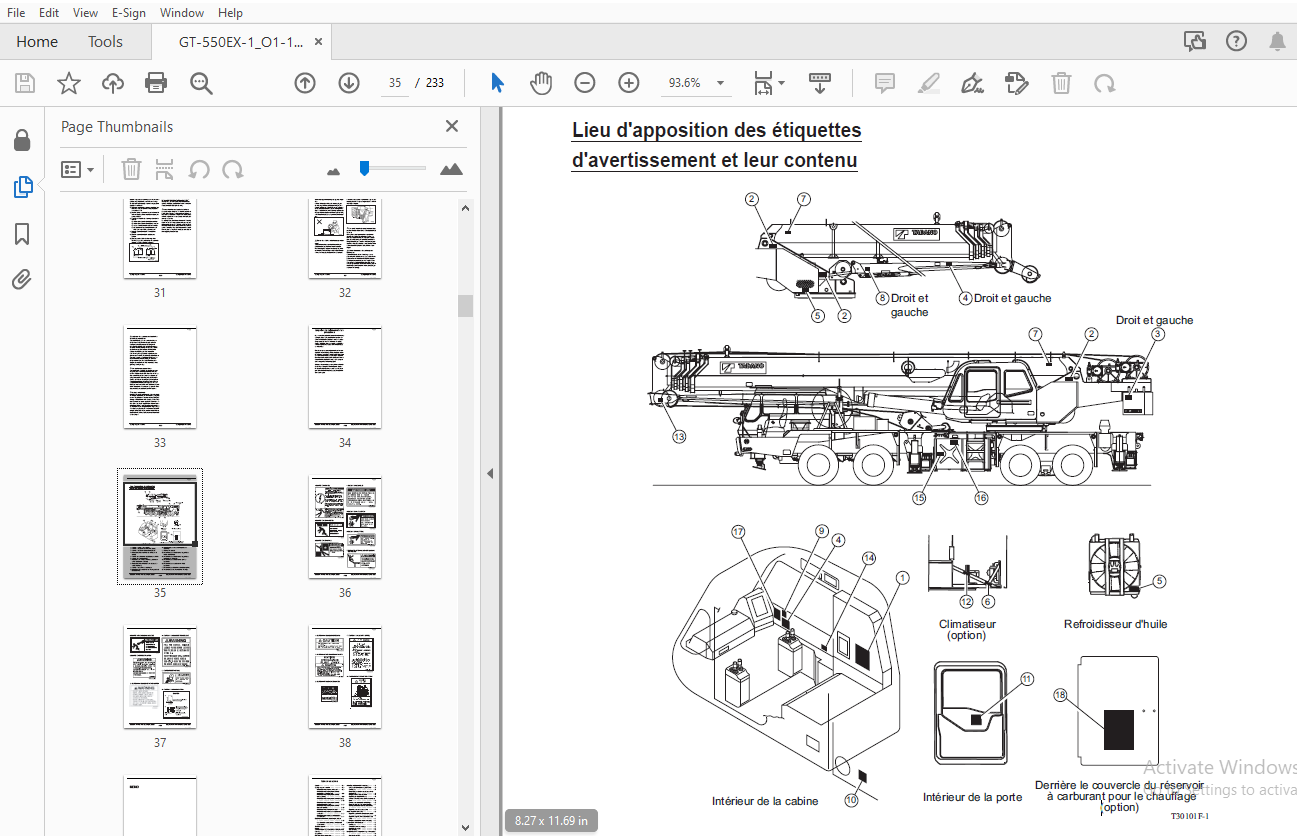The image size is (1297, 836).
Task: Activate the hand pan tool
Action: tap(541, 83)
